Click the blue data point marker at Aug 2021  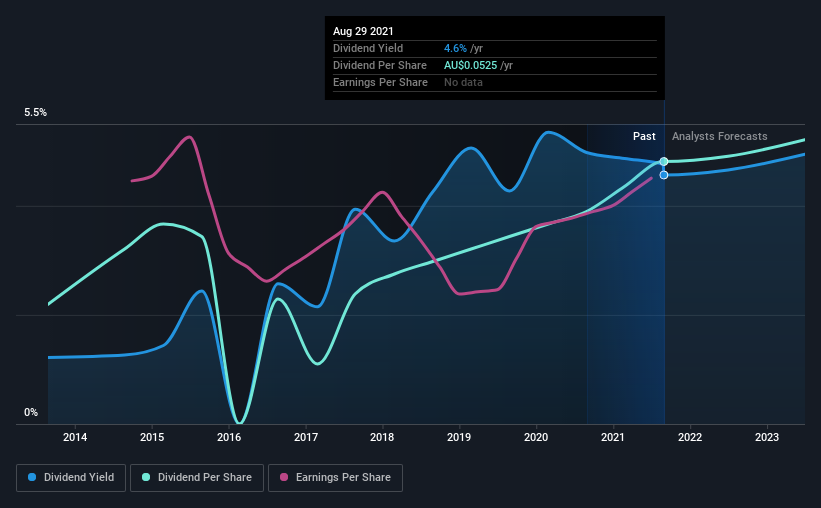pyautogui.click(x=664, y=175)
